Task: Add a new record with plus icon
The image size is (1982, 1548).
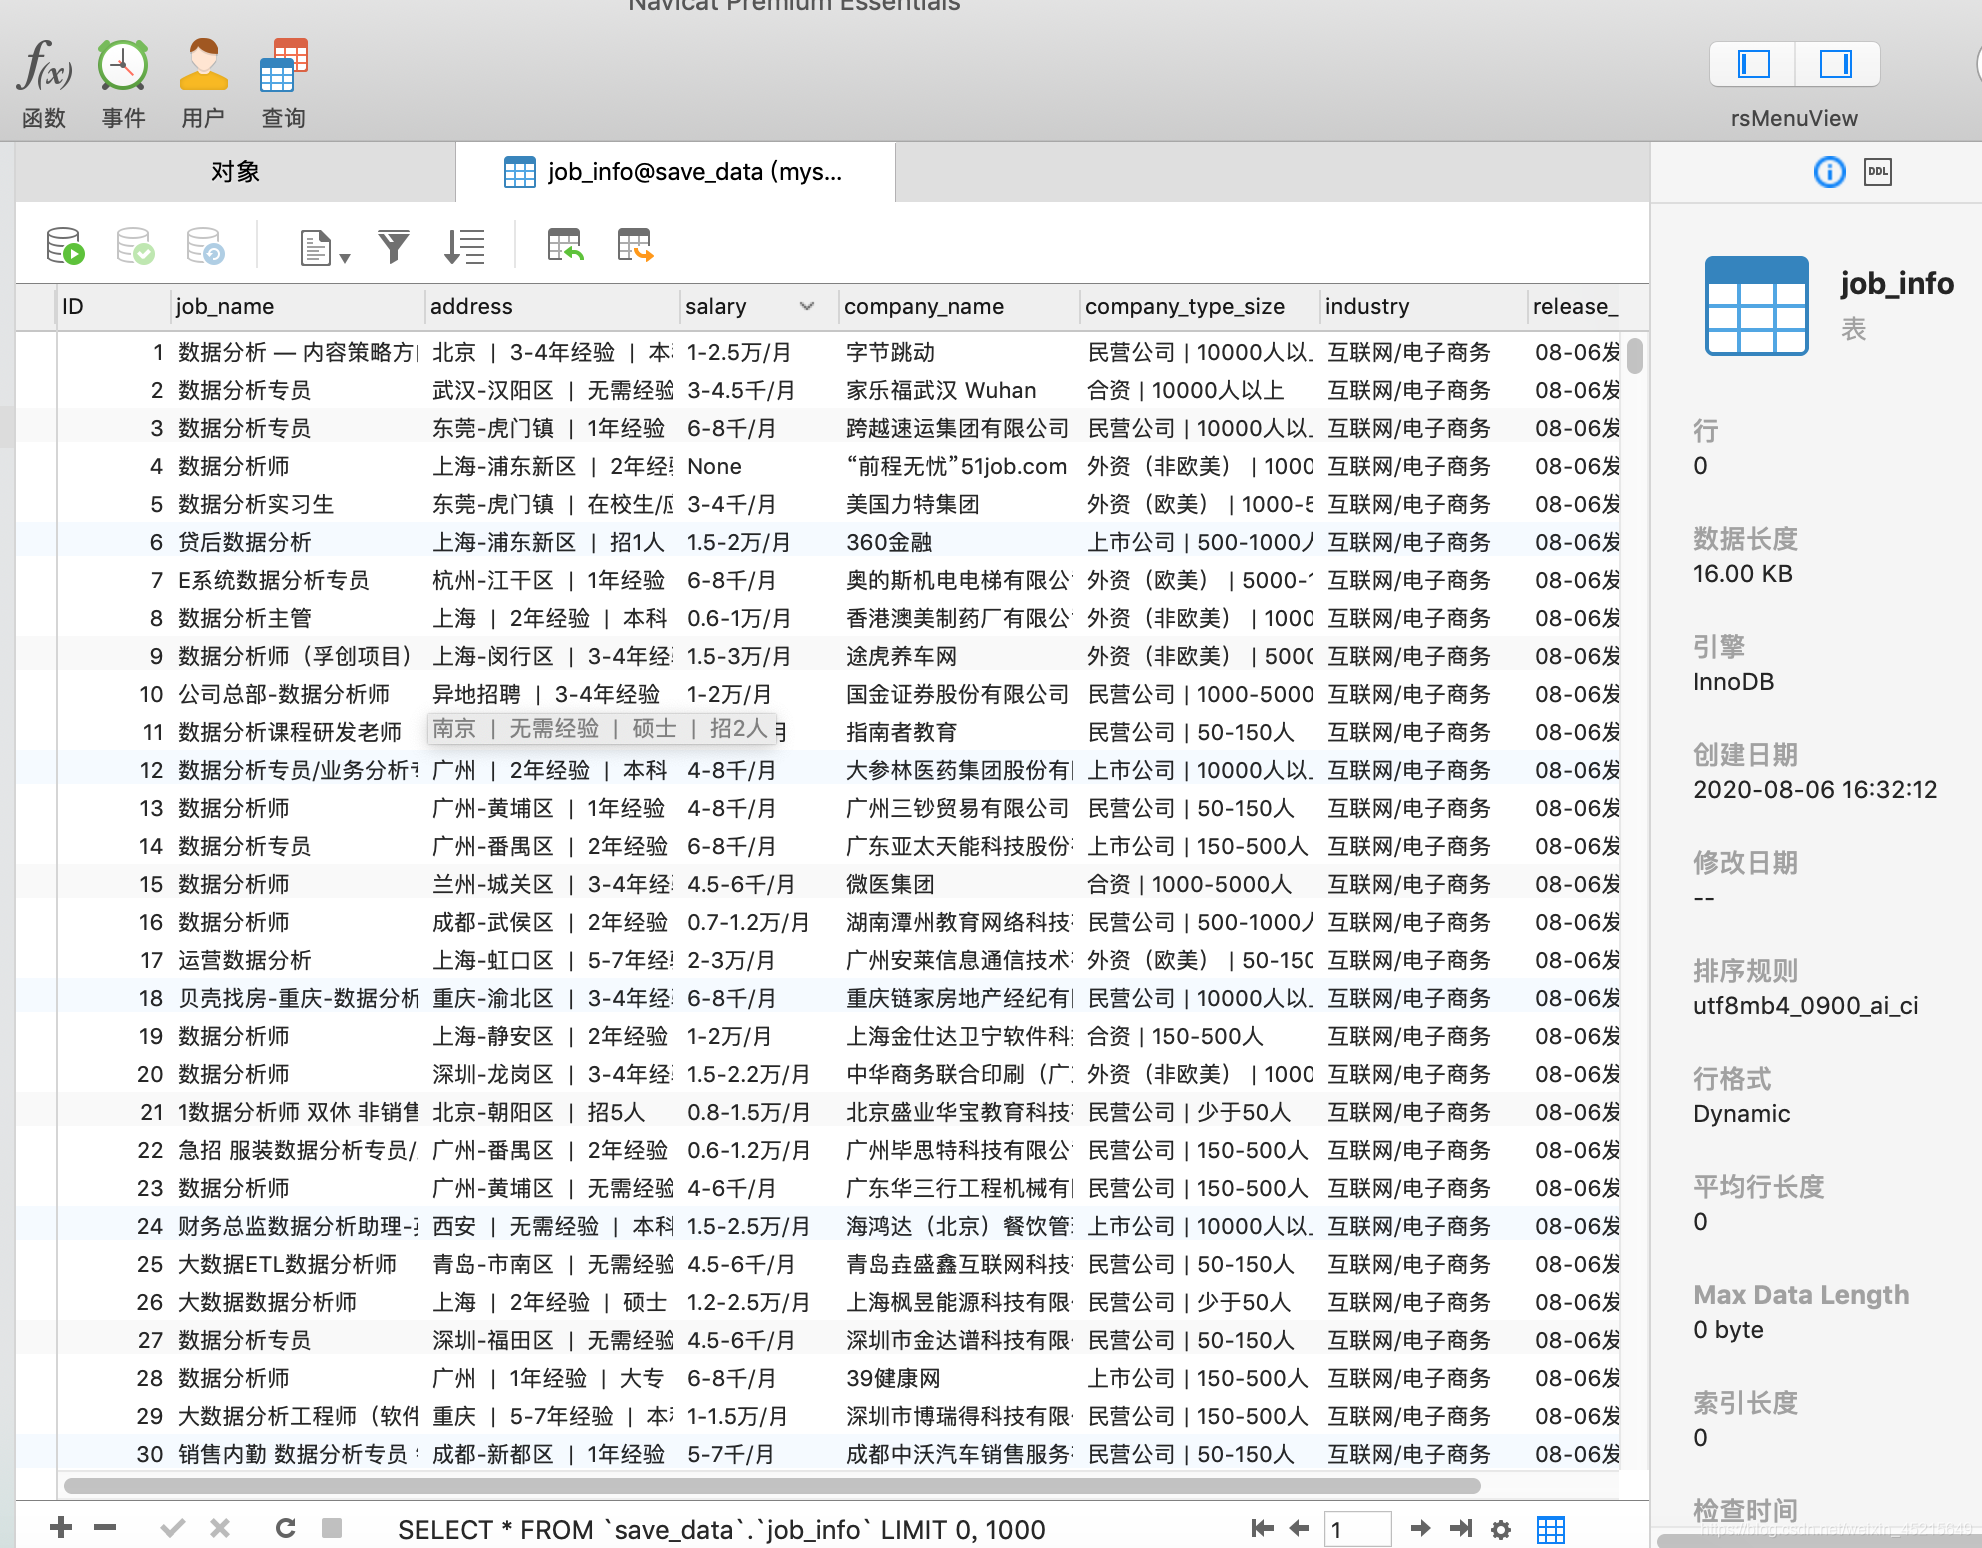Action: [x=61, y=1528]
